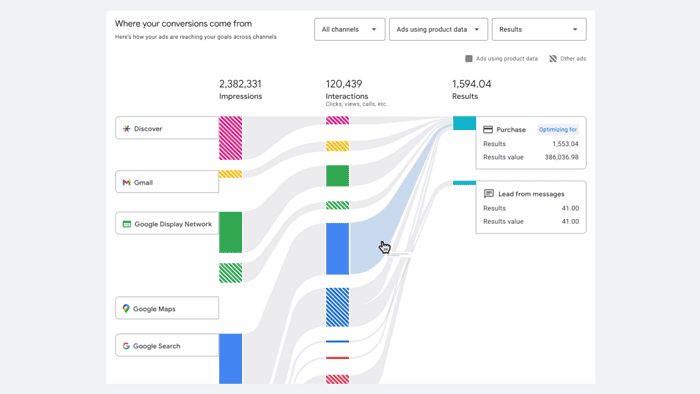The image size is (700, 394).
Task: Select the Discover channel box
Action: click(167, 128)
